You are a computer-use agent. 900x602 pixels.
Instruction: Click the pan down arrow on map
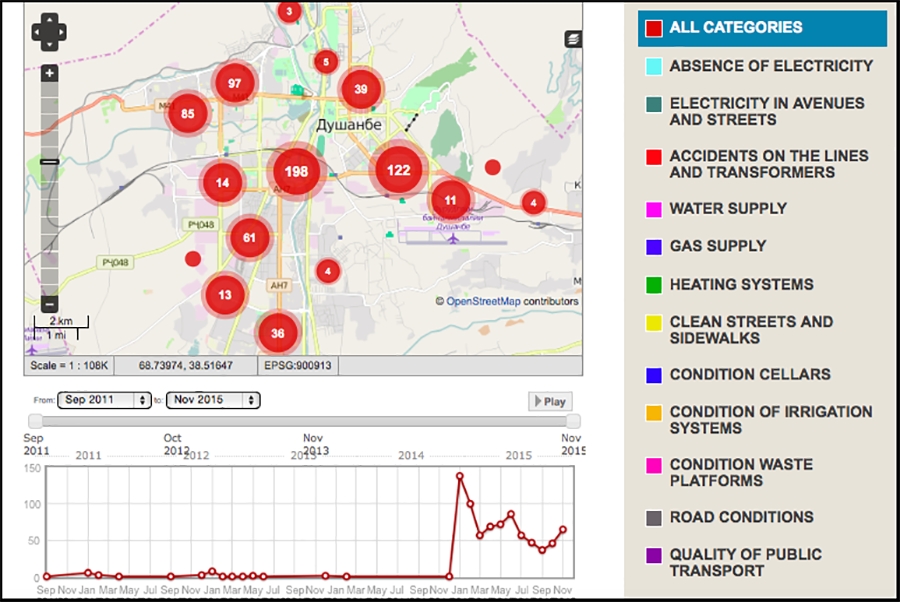click(49, 46)
